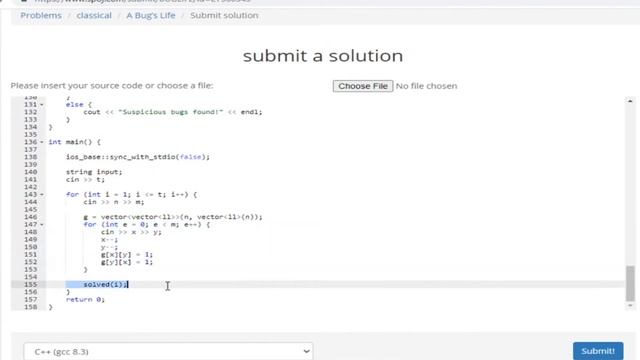This screenshot has width=640, height=360.
Task: Click the line 'g[x][y] = 1;'
Action: pyautogui.click(x=127, y=255)
